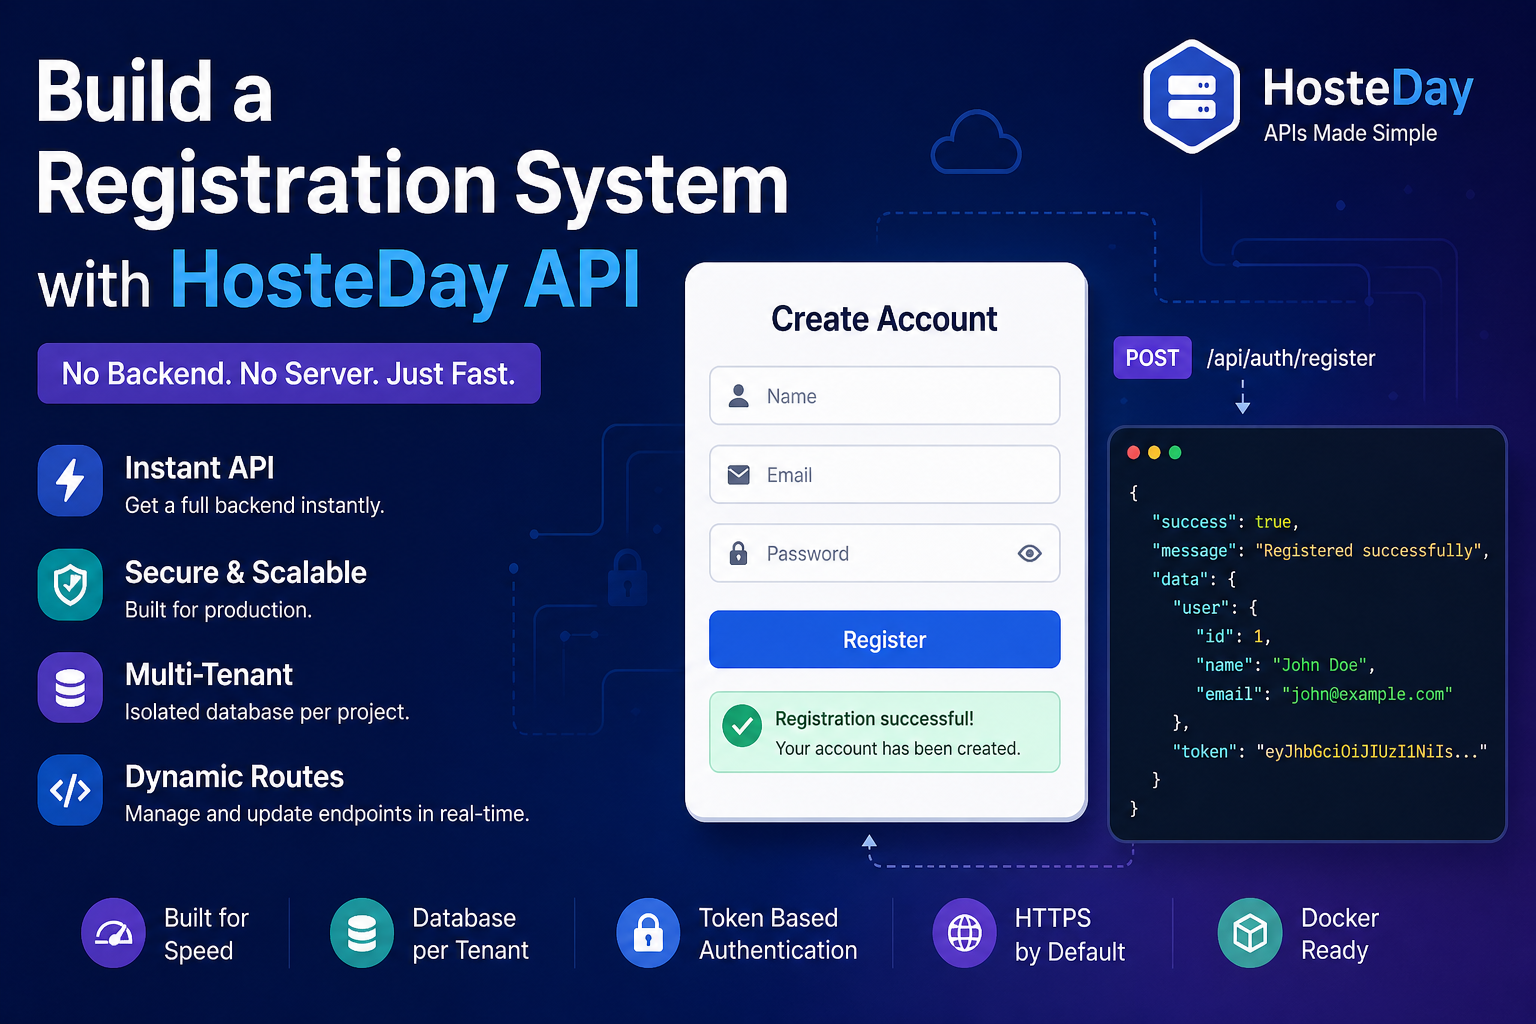This screenshot has width=1536, height=1024.
Task: Click the Dynamic Routes heading
Action: [234, 777]
